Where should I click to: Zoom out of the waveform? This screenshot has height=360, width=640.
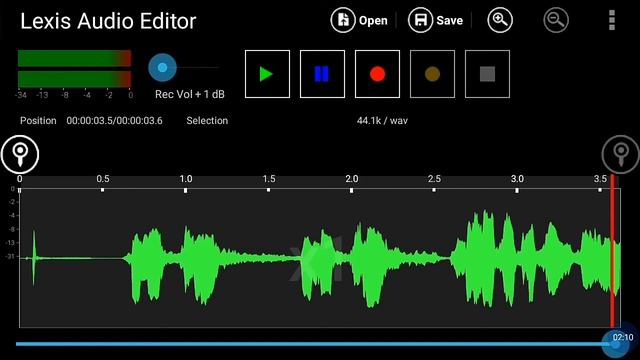tap(556, 20)
